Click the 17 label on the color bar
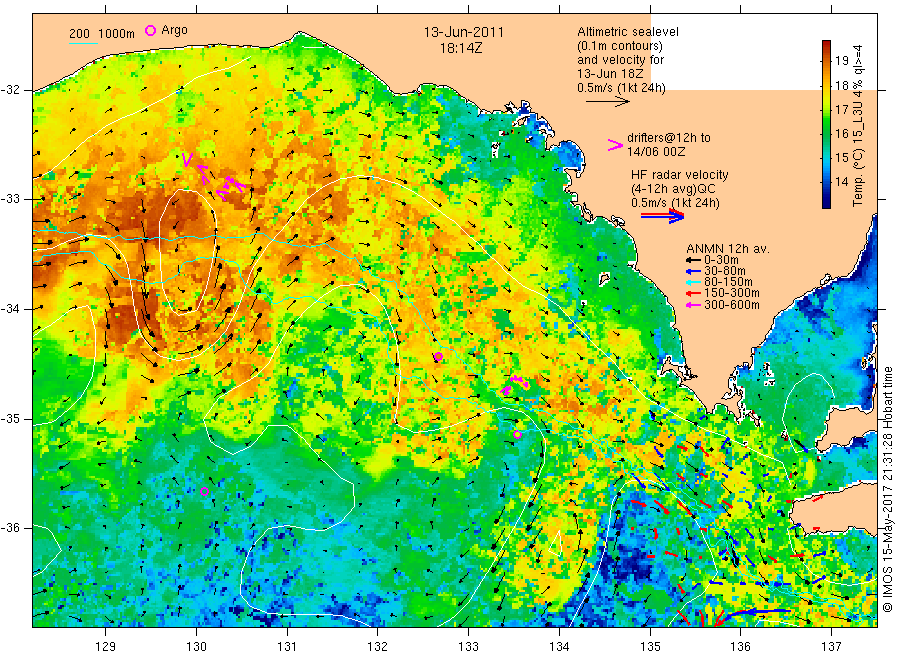The height and width of the screenshot is (660, 900). [841, 109]
